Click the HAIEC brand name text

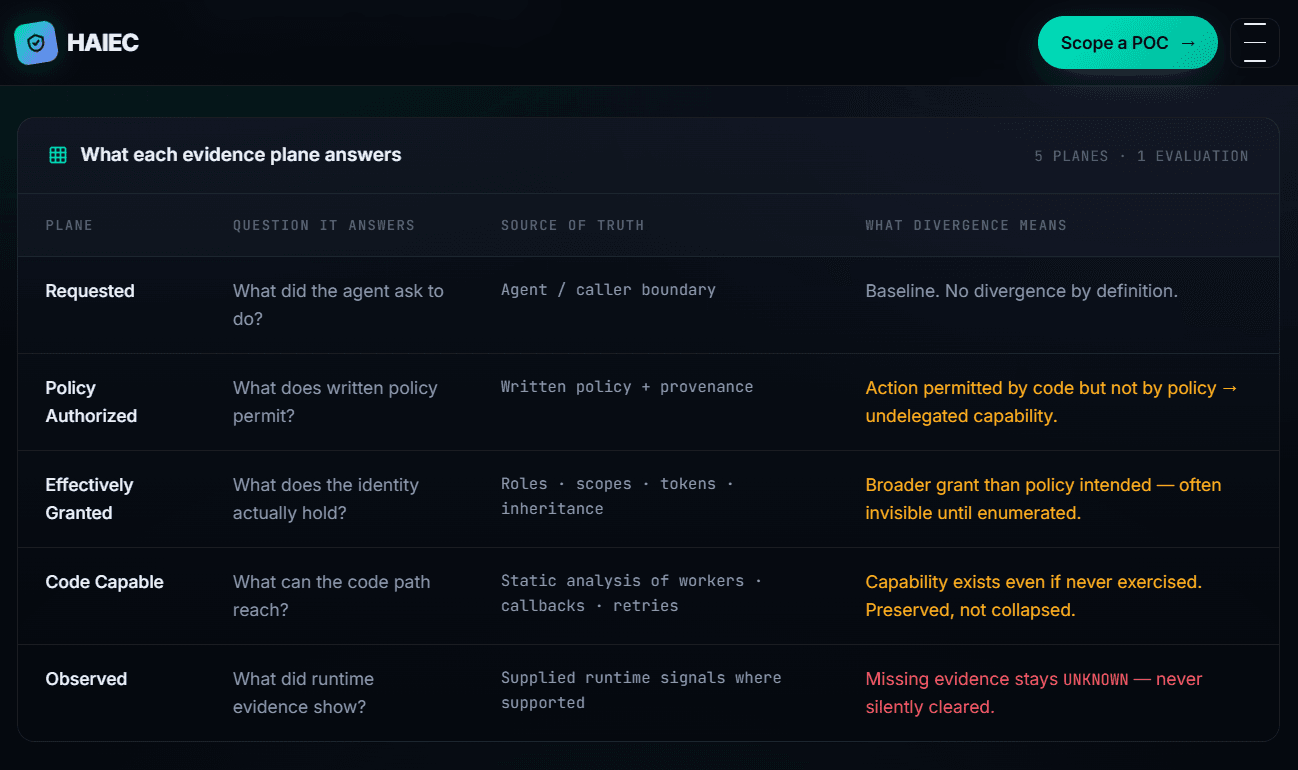pos(102,43)
